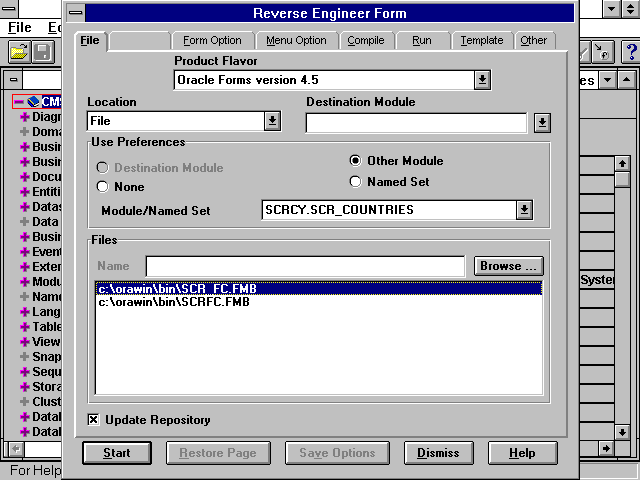
Task: Click the book icon at tree root
Action: (x=34, y=102)
